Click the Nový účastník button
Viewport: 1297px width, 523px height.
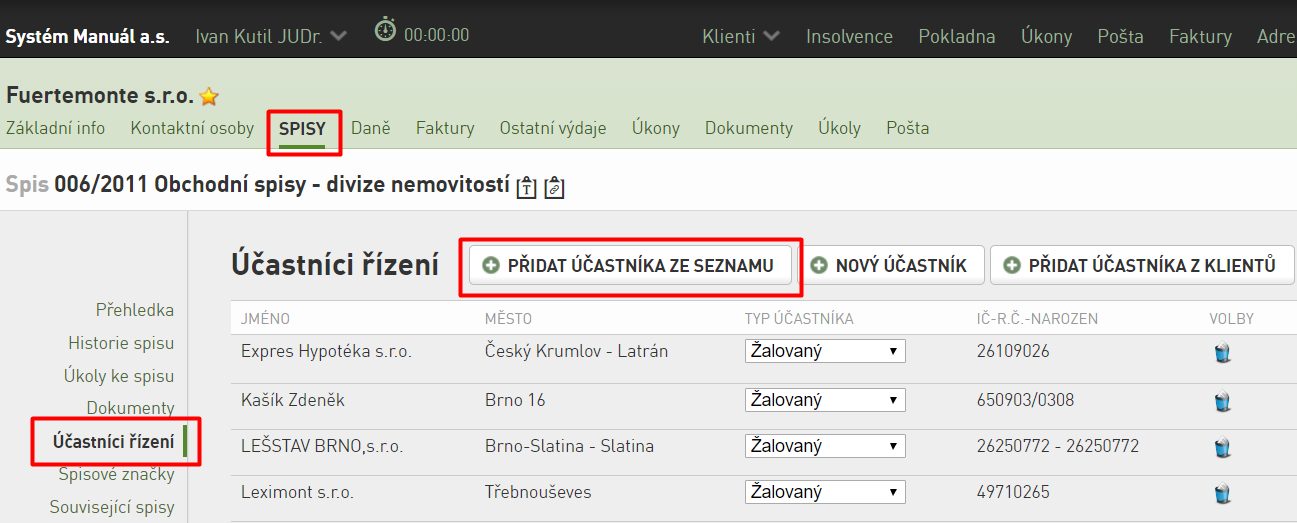click(890, 265)
